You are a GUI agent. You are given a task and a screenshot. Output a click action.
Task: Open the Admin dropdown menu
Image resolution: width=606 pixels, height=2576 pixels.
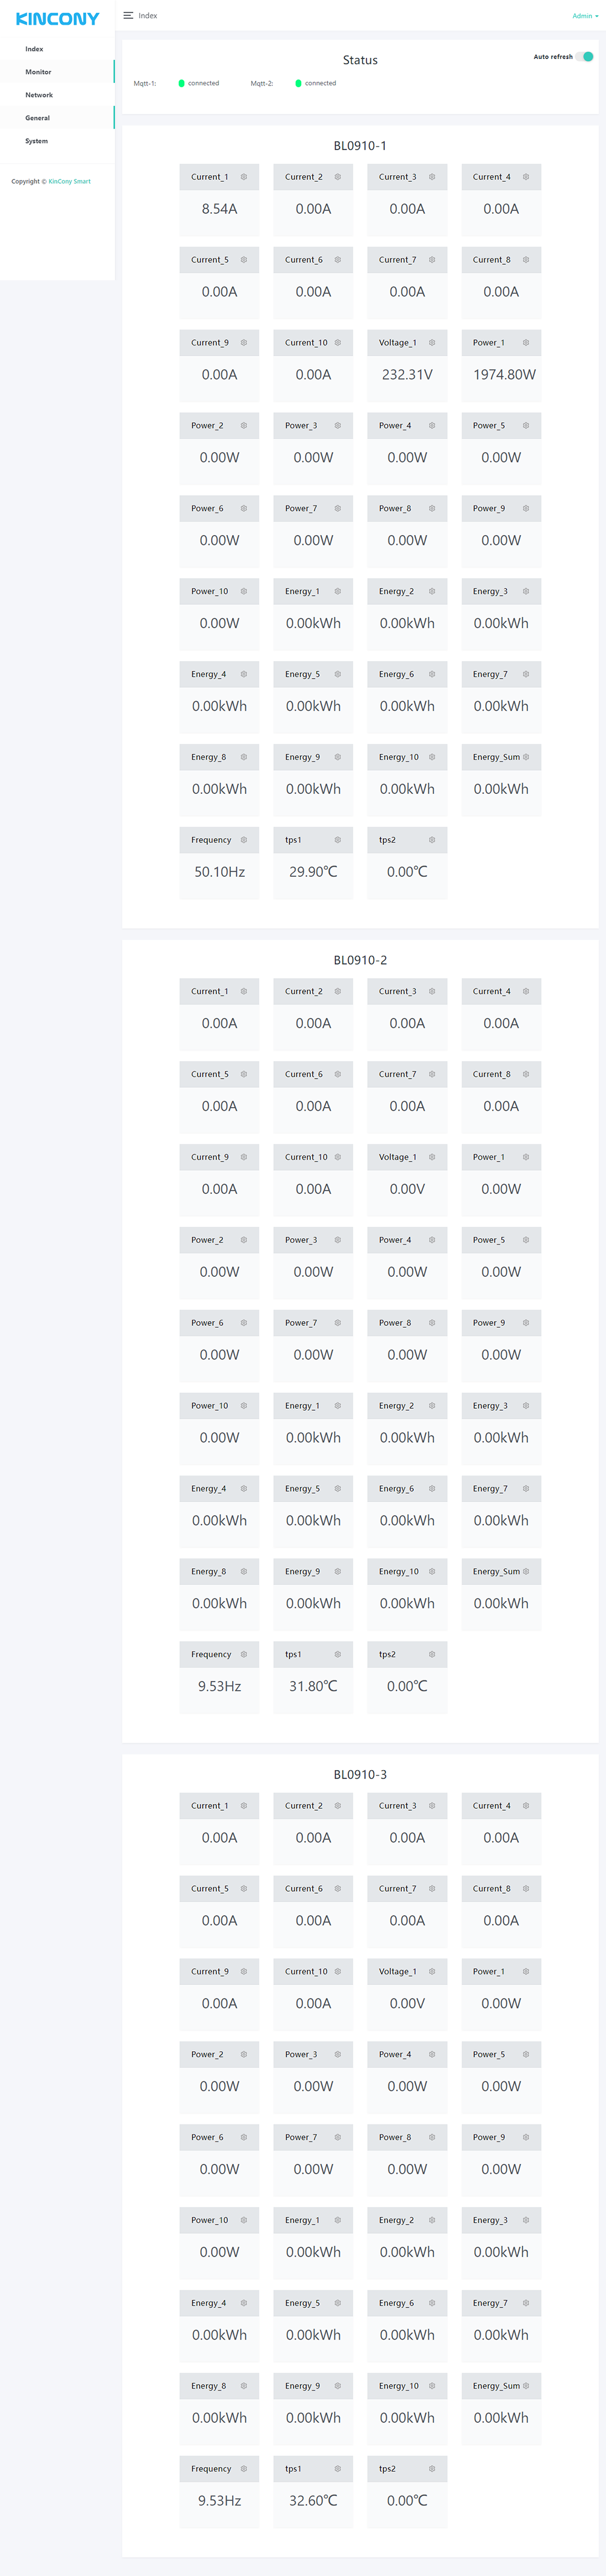point(585,16)
